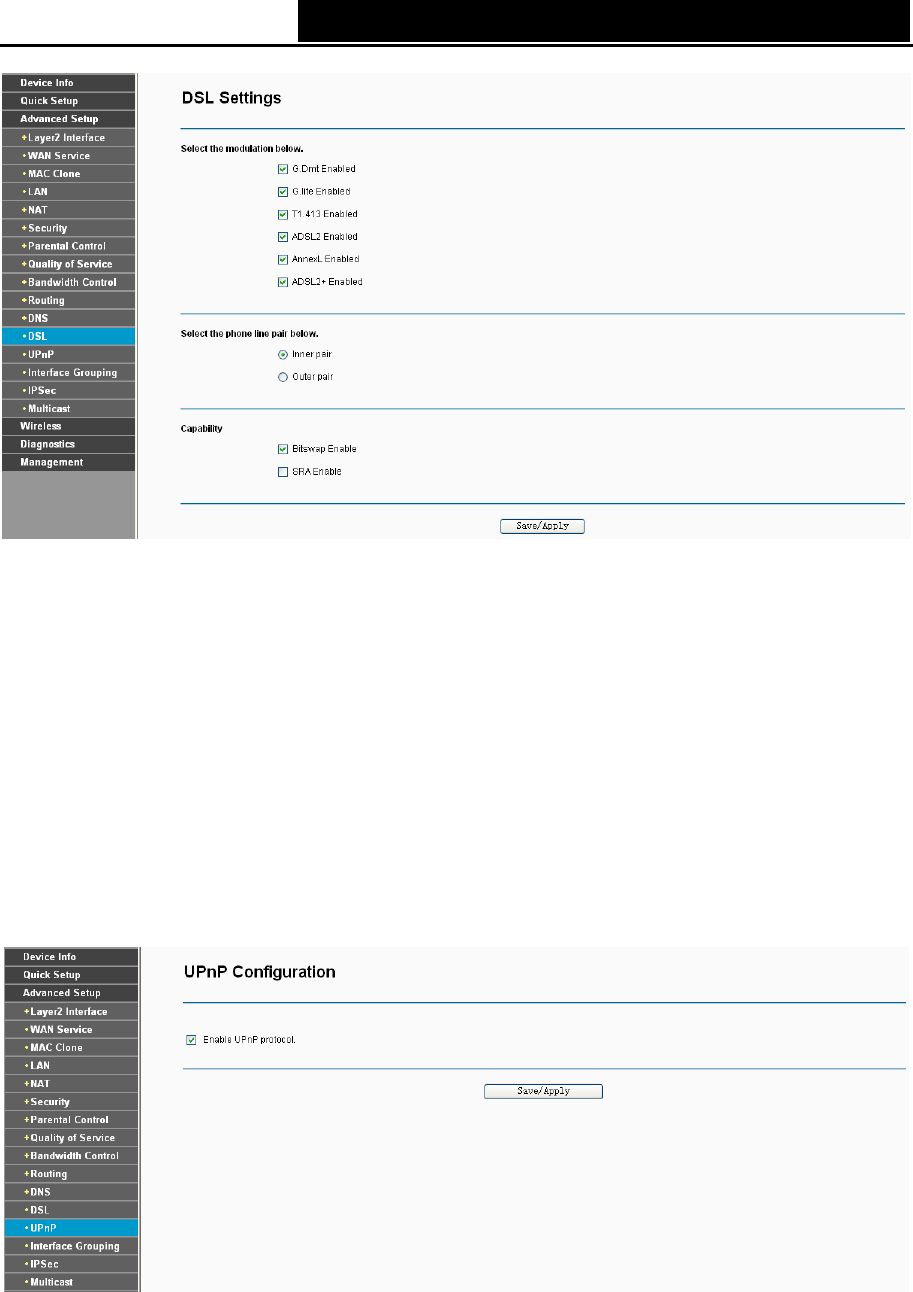This screenshot has height=1292, width=913.
Task: Expand Security in DSL Settings sidebar
Action: 68,228
